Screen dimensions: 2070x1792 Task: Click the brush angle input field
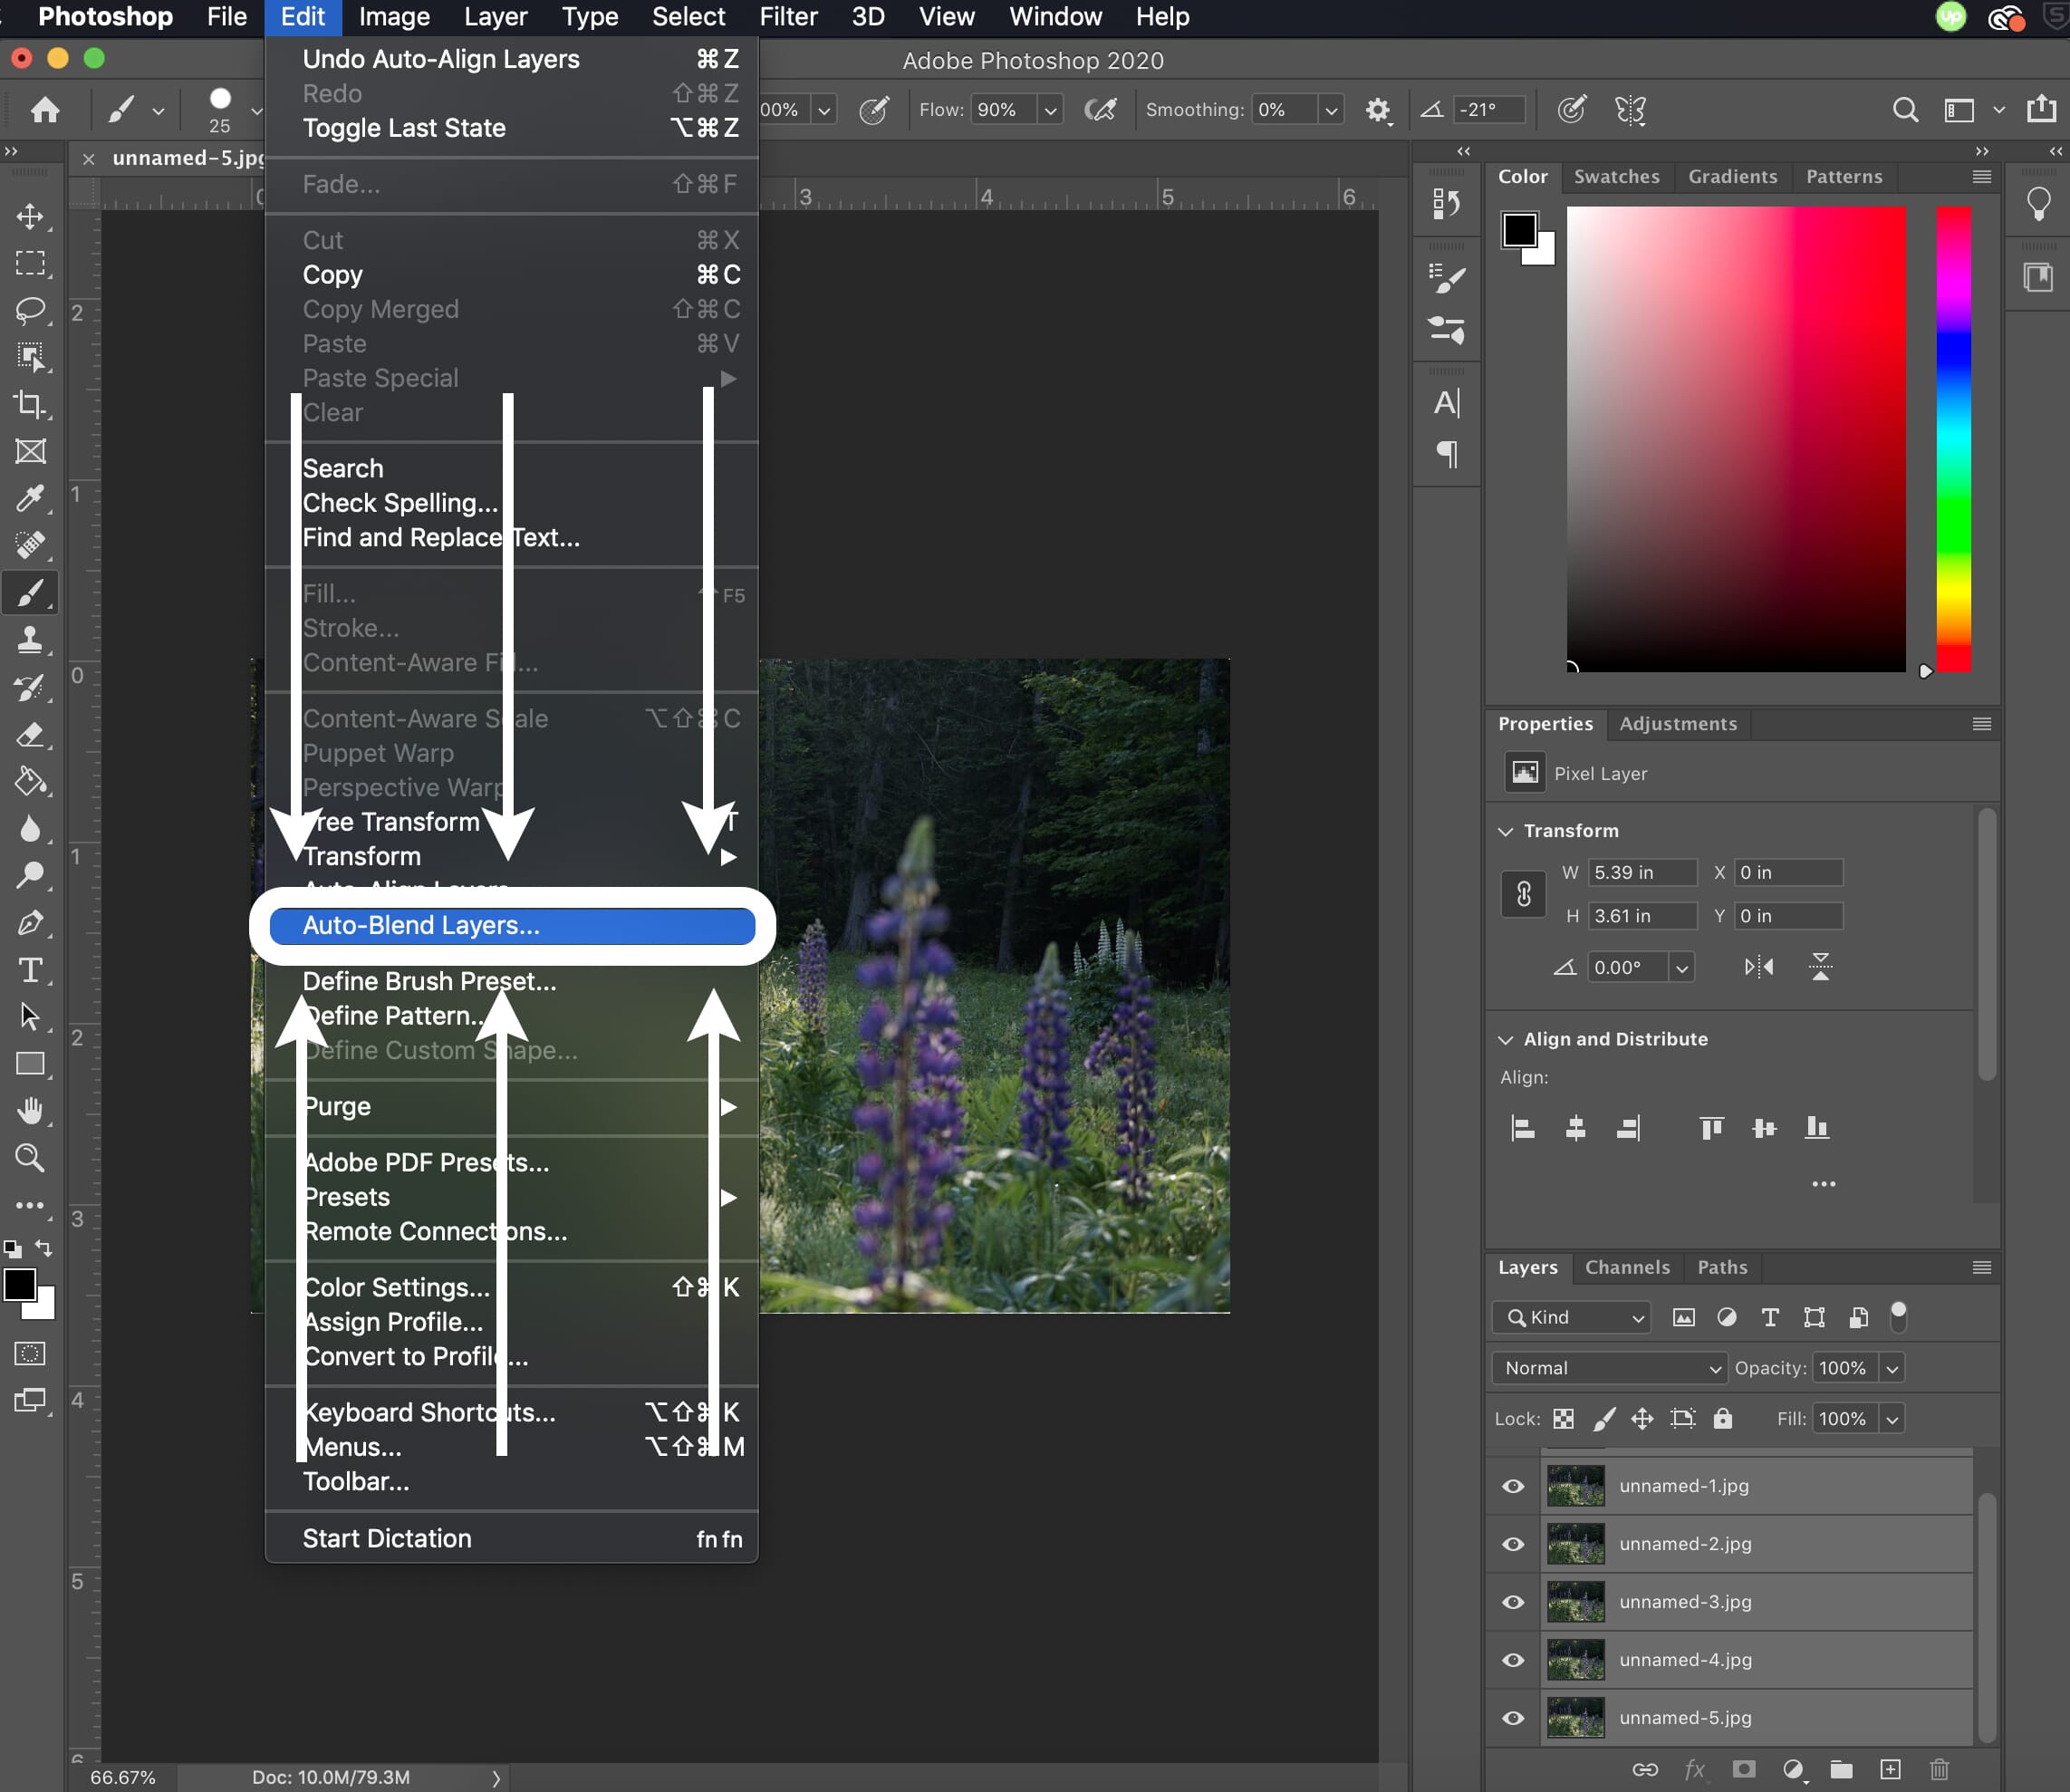[x=1490, y=110]
